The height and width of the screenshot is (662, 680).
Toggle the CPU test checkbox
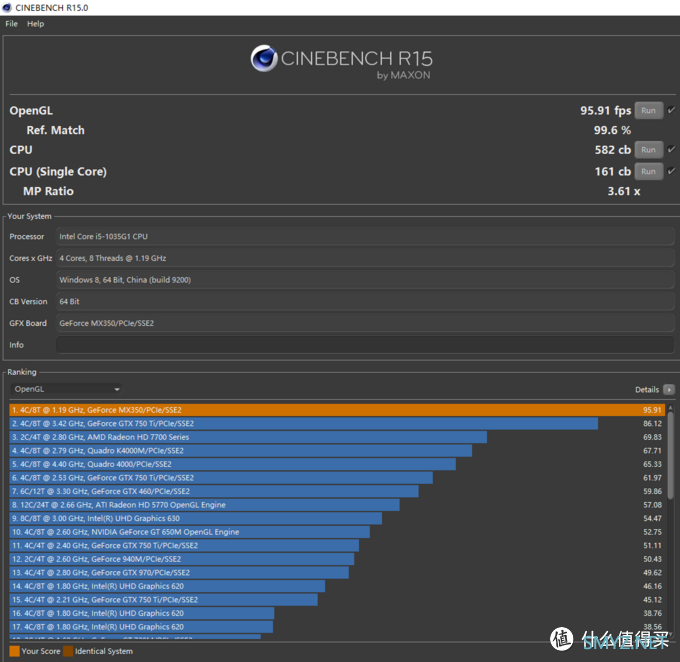pyautogui.click(x=671, y=149)
